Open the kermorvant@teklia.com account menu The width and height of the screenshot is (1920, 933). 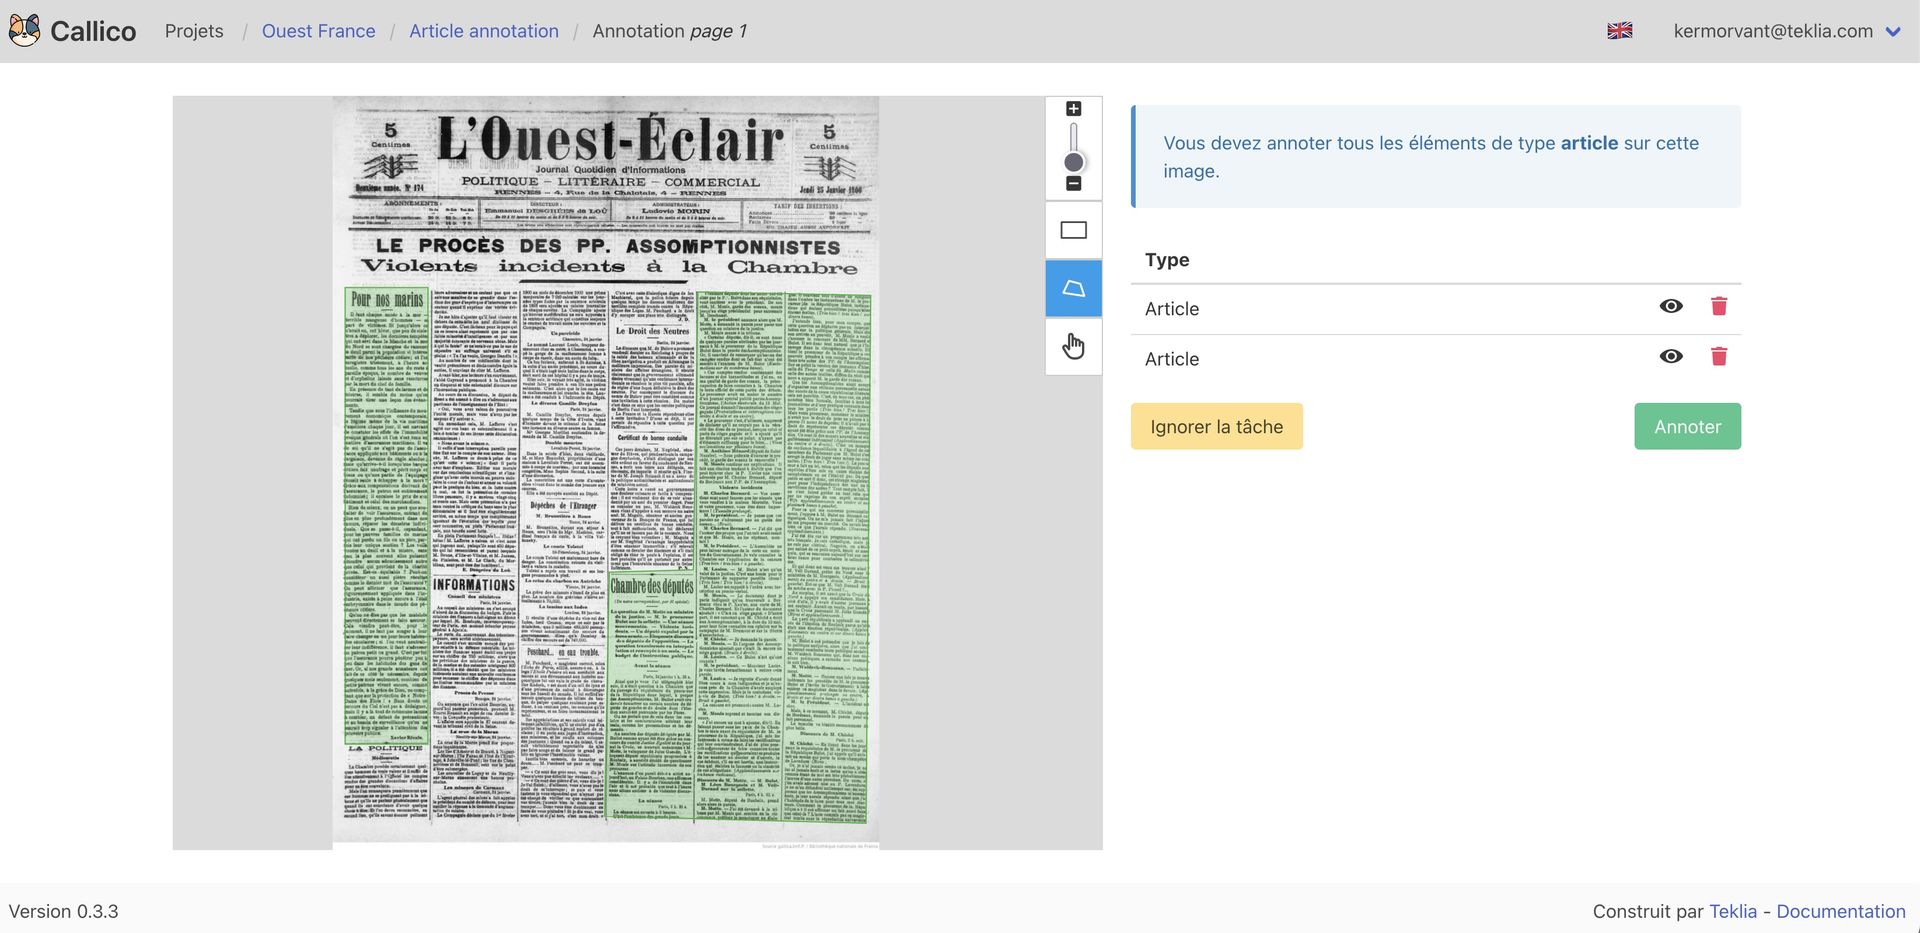tap(1772, 31)
